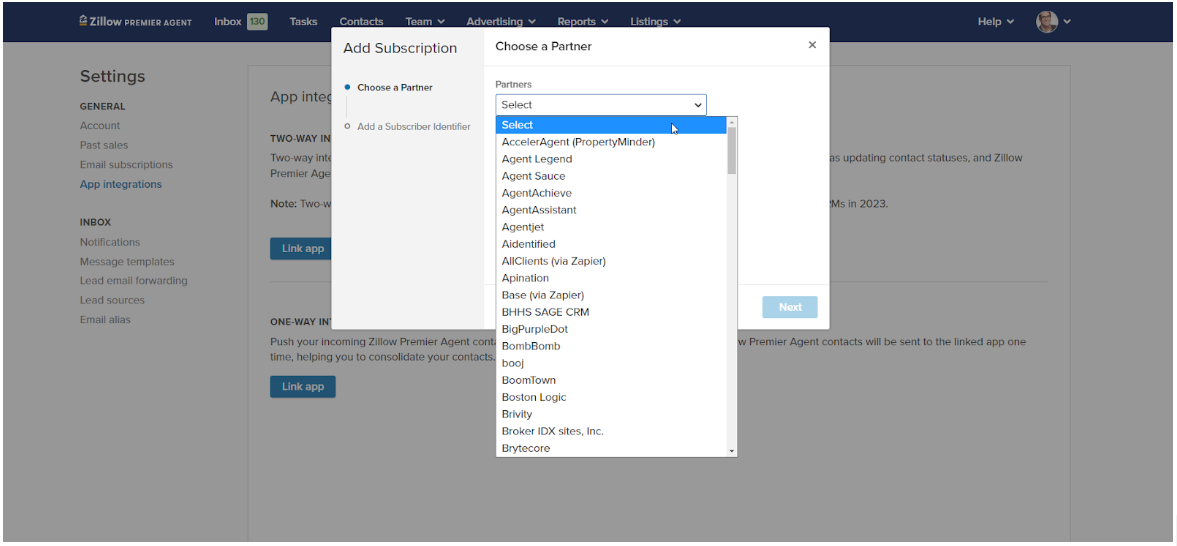Pick BoomTown from the partners dropdown

click(x=529, y=380)
